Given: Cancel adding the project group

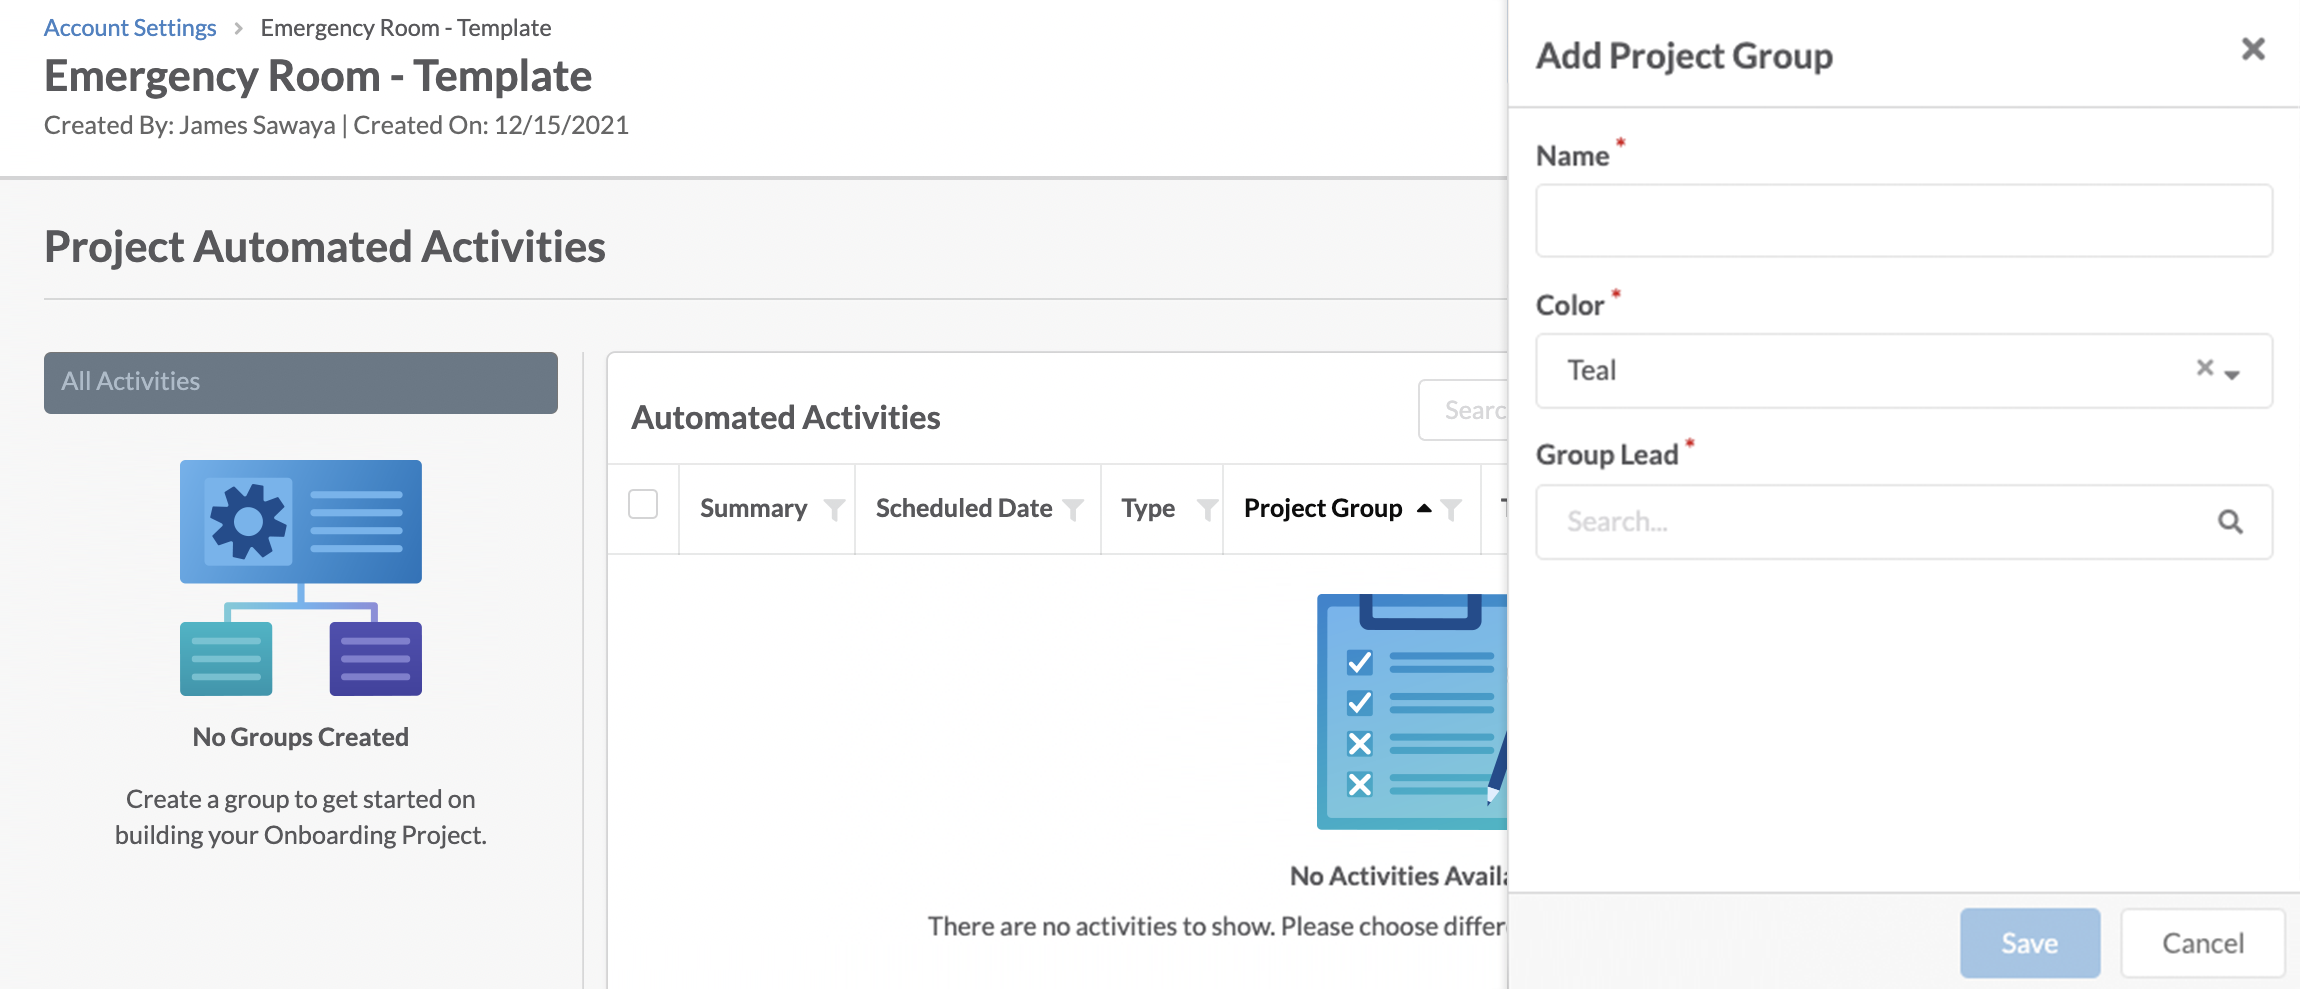Looking at the screenshot, I should point(2203,943).
